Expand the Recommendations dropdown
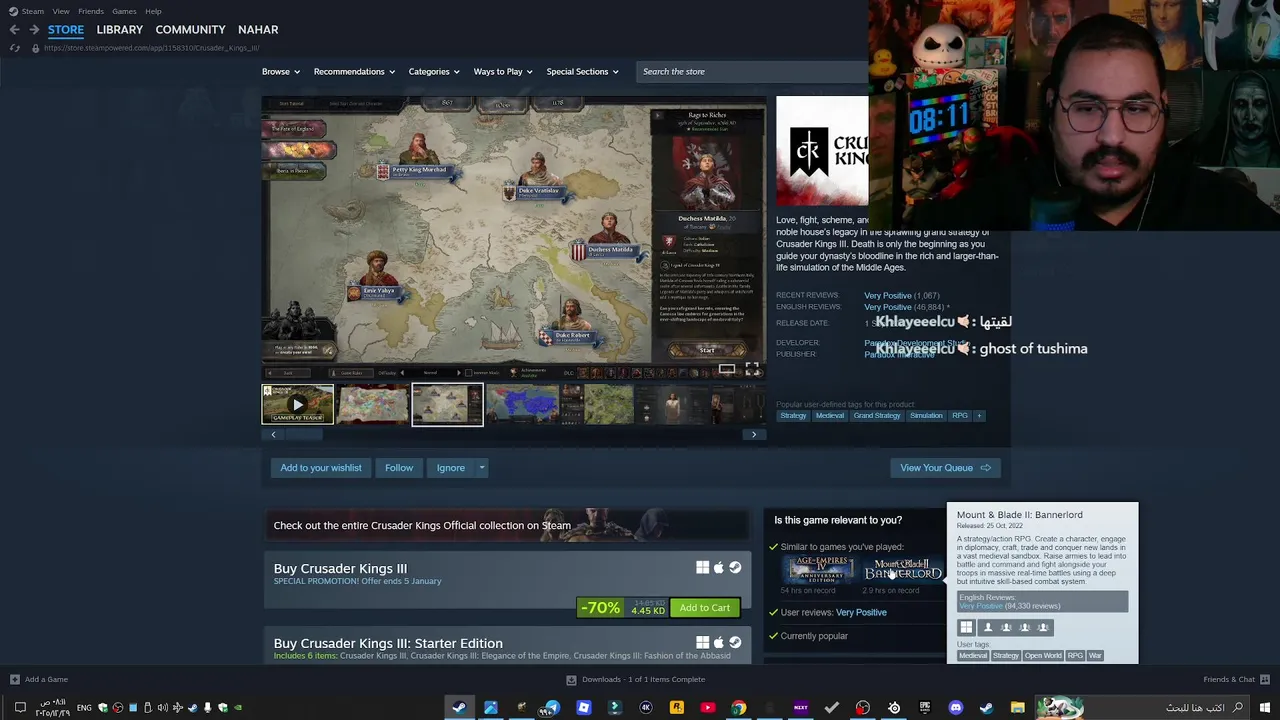Viewport: 1280px width, 720px height. point(354,71)
